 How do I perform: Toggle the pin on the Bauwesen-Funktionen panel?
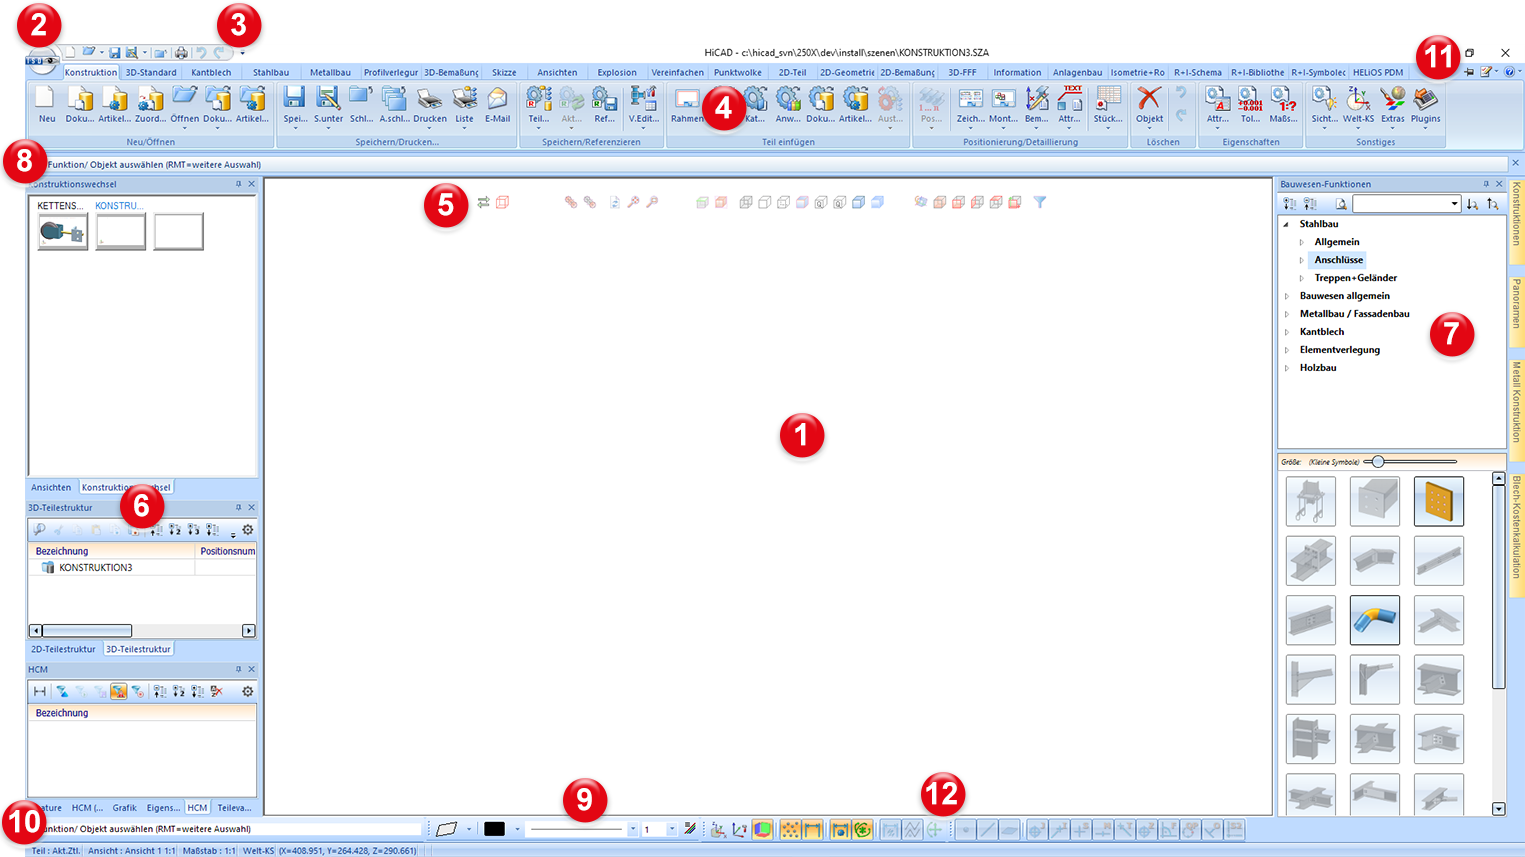(1486, 184)
